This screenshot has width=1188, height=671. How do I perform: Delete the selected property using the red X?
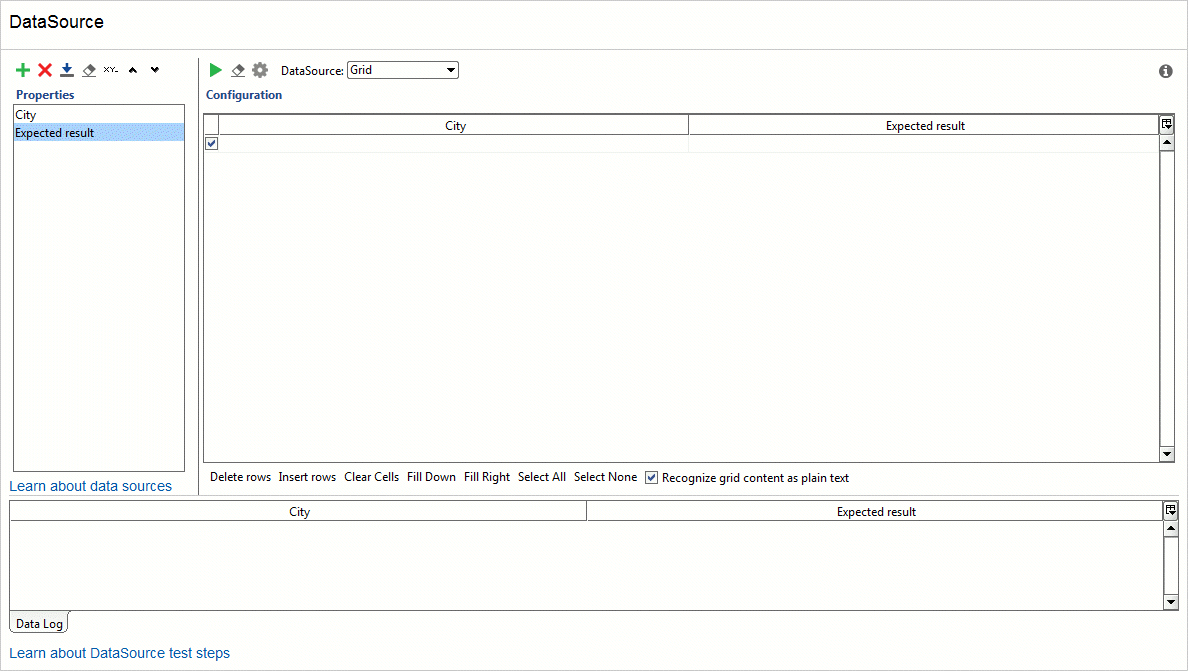[x=44, y=70]
